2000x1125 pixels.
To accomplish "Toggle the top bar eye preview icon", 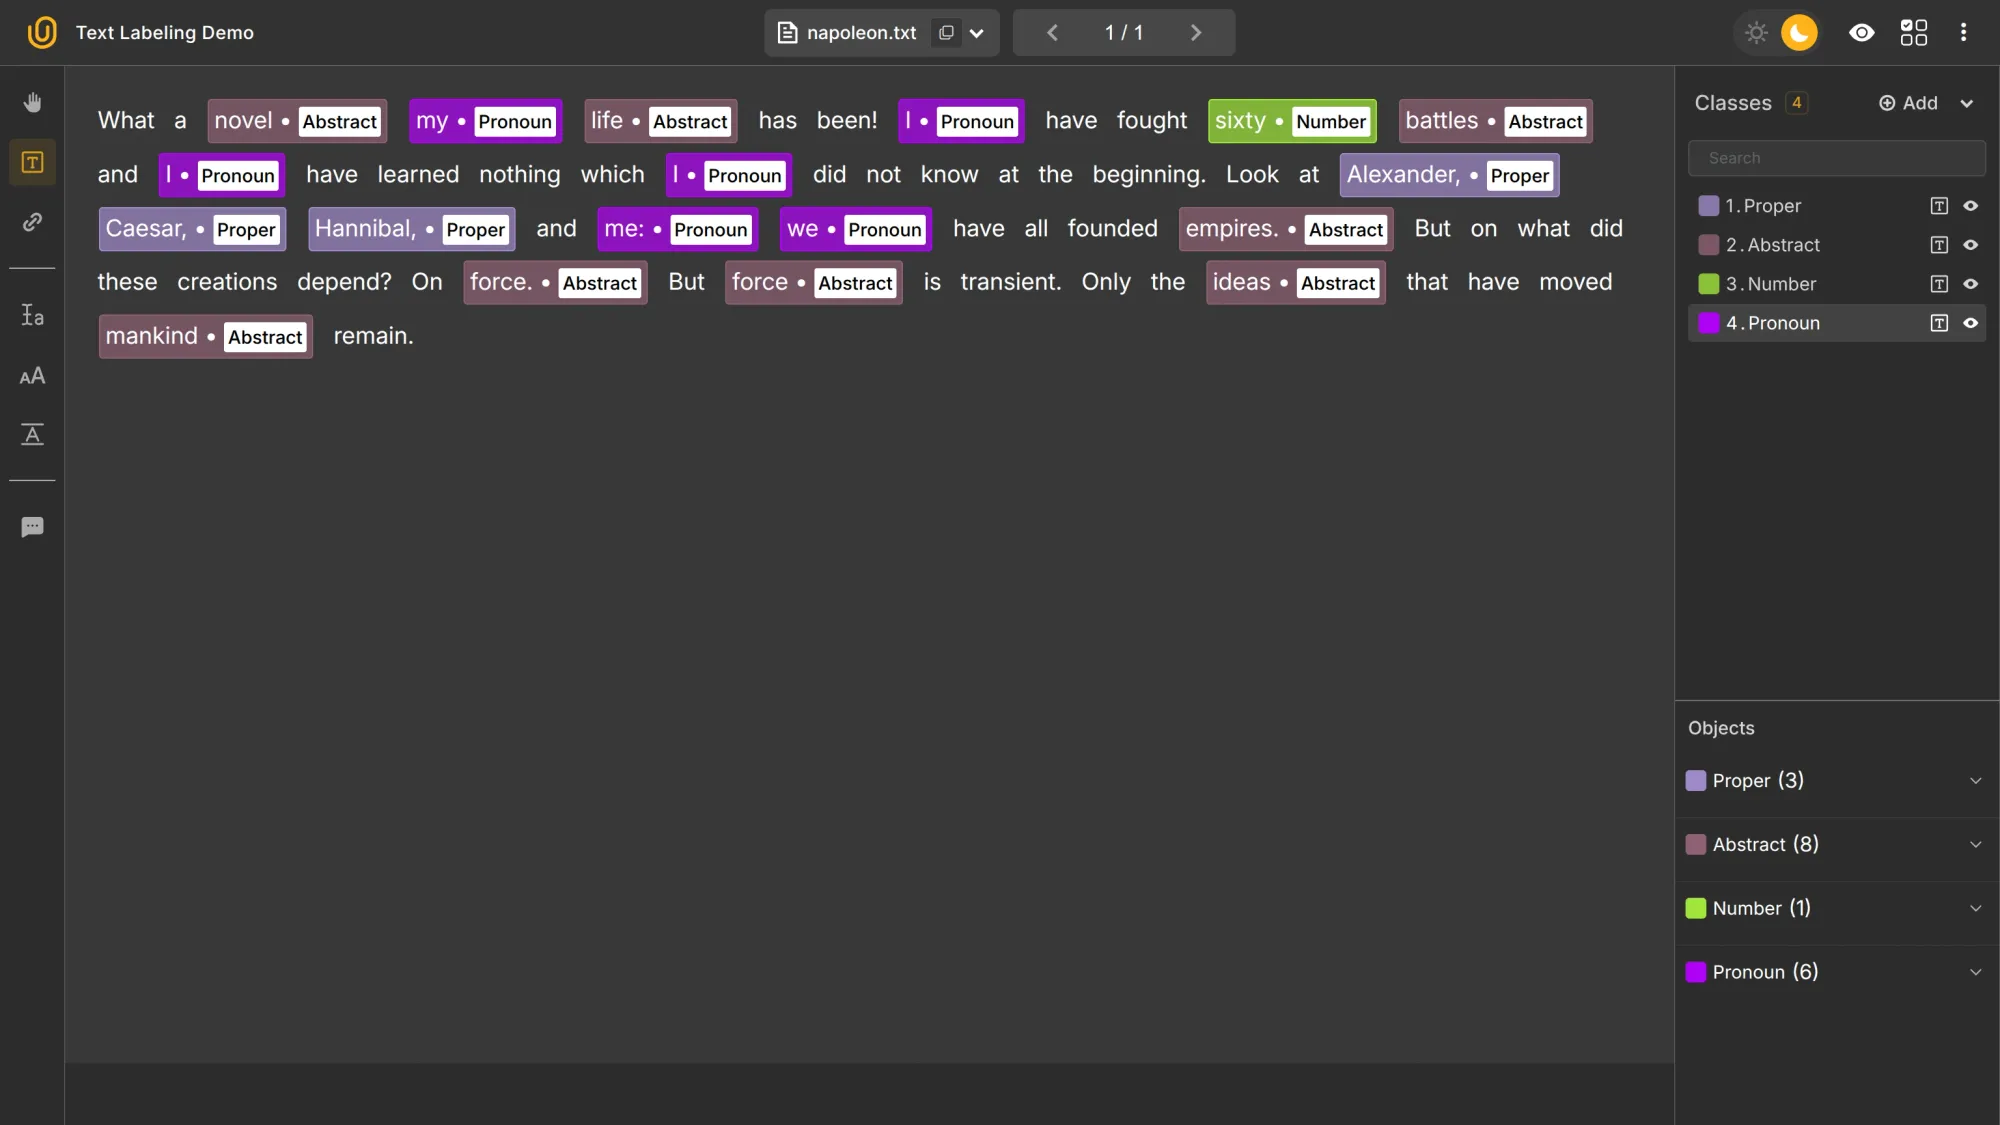I will pyautogui.click(x=1861, y=33).
